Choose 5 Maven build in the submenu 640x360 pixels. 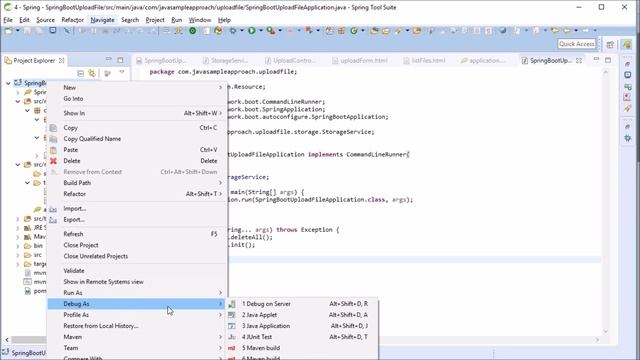point(302,348)
